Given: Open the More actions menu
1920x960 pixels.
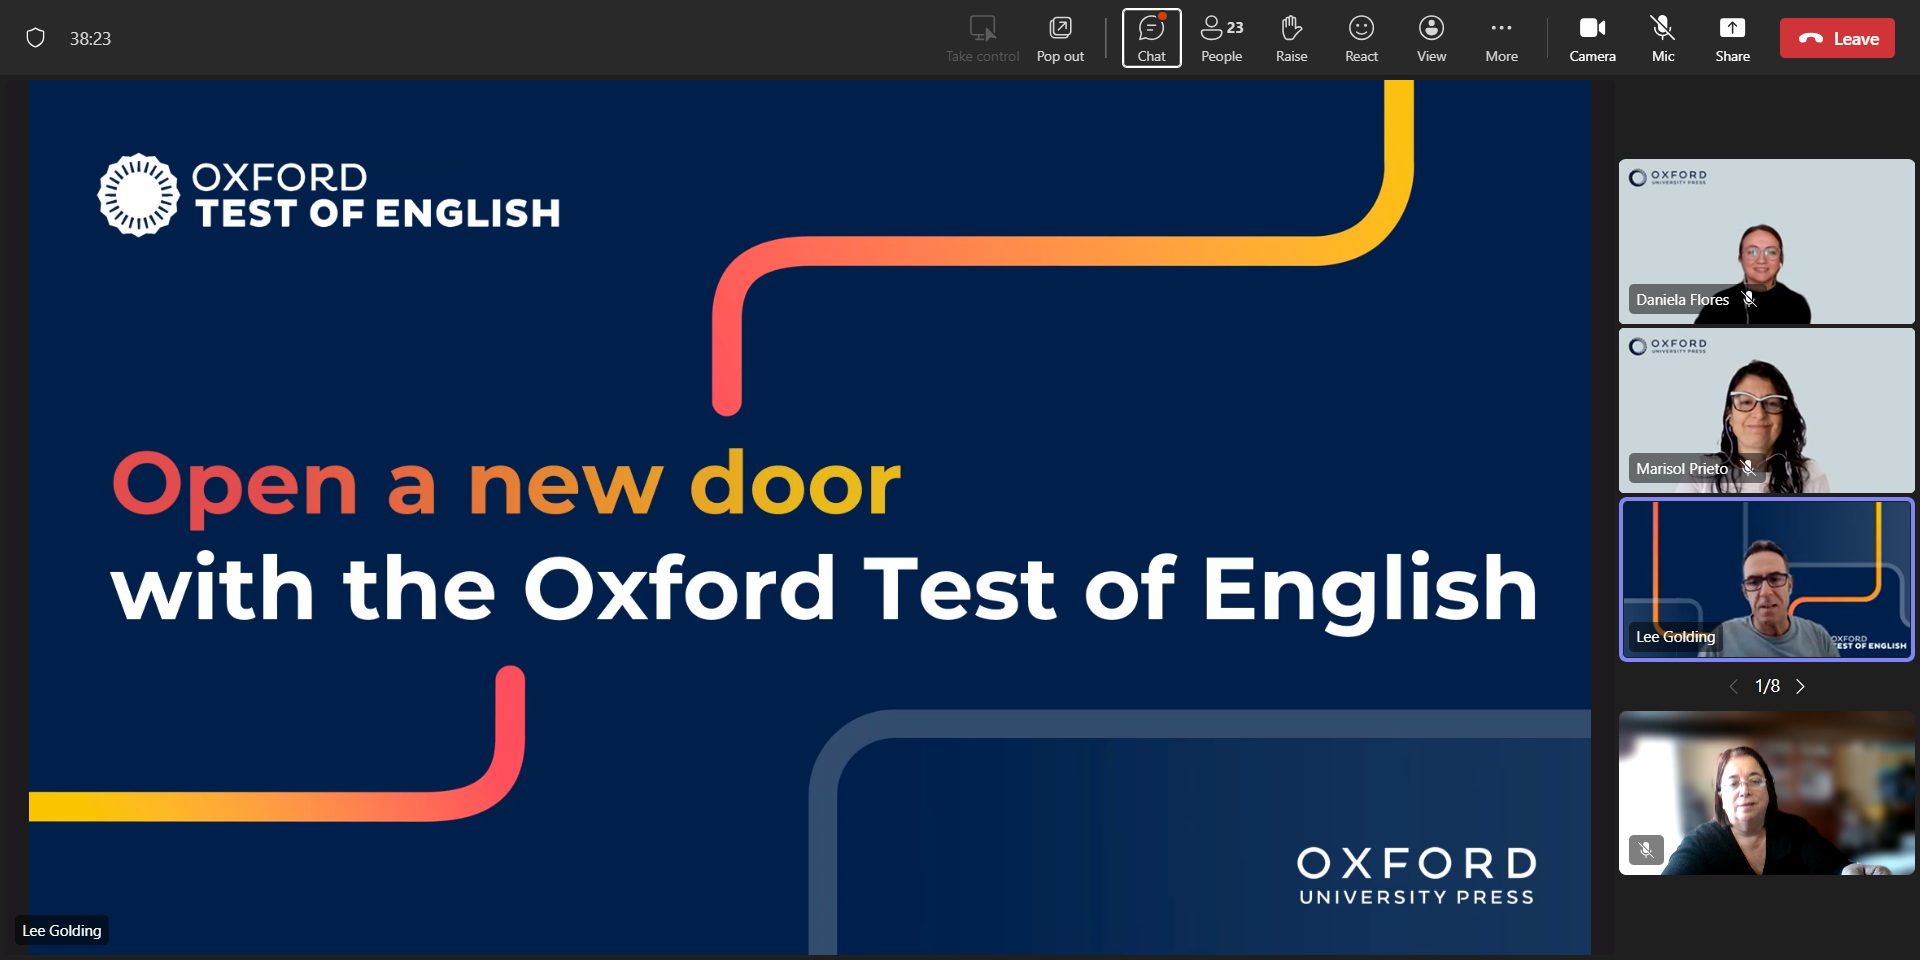Looking at the screenshot, I should 1501,38.
